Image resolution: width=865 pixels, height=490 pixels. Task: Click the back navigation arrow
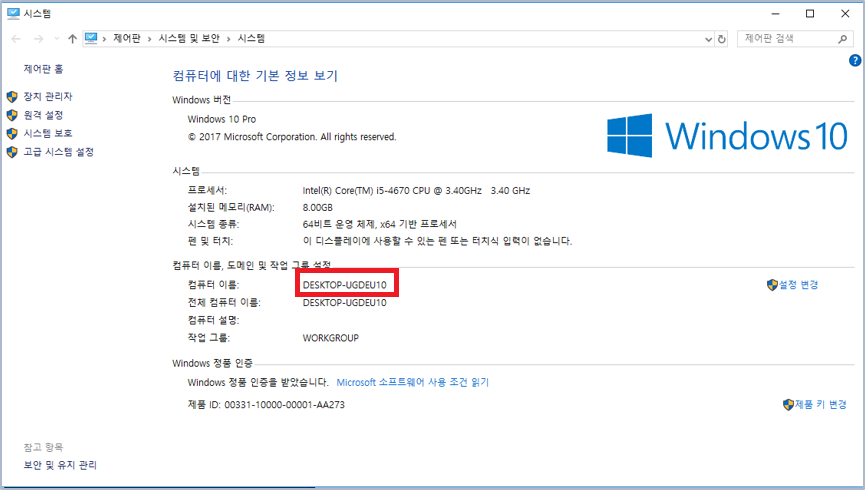(16, 39)
